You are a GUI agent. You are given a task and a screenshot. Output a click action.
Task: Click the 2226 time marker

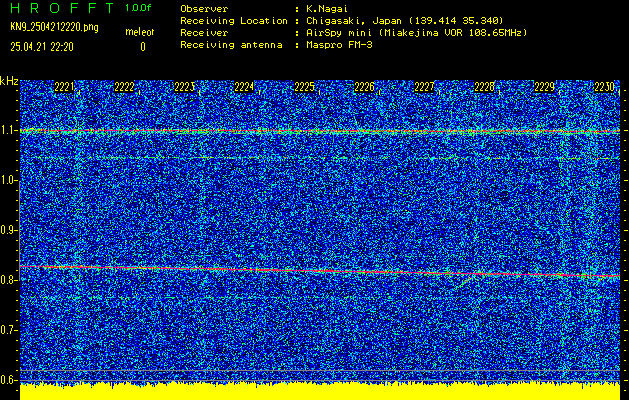[x=365, y=87]
